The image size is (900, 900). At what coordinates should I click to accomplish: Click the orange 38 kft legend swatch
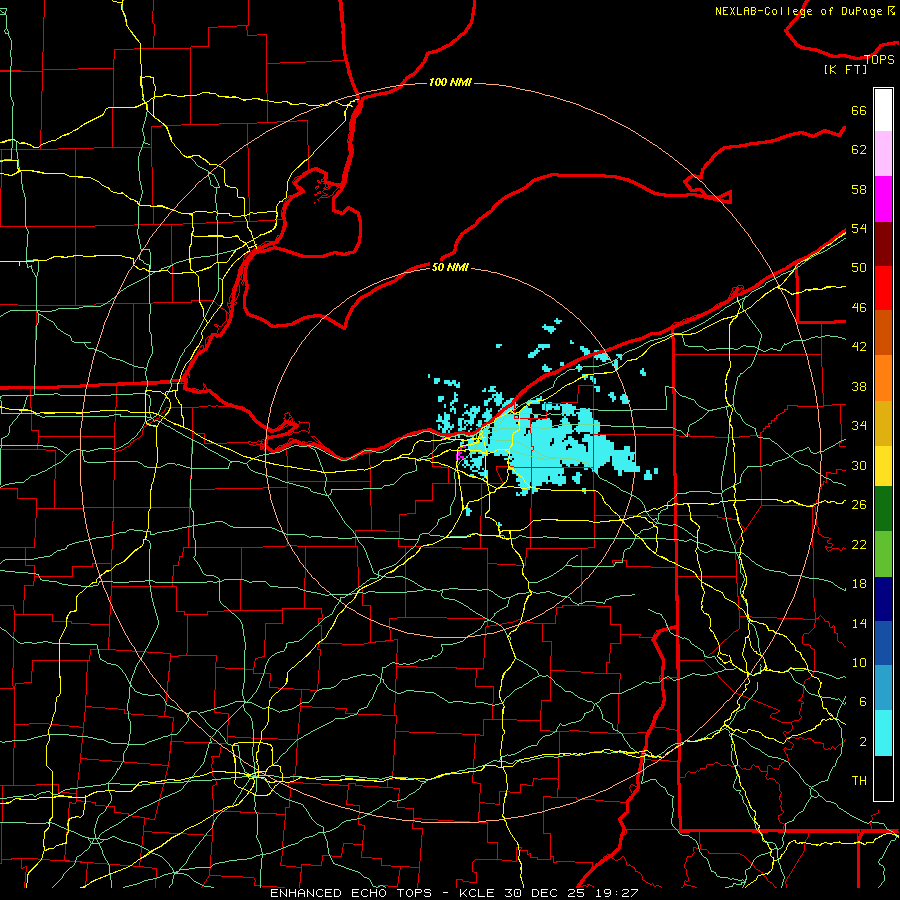(x=883, y=378)
